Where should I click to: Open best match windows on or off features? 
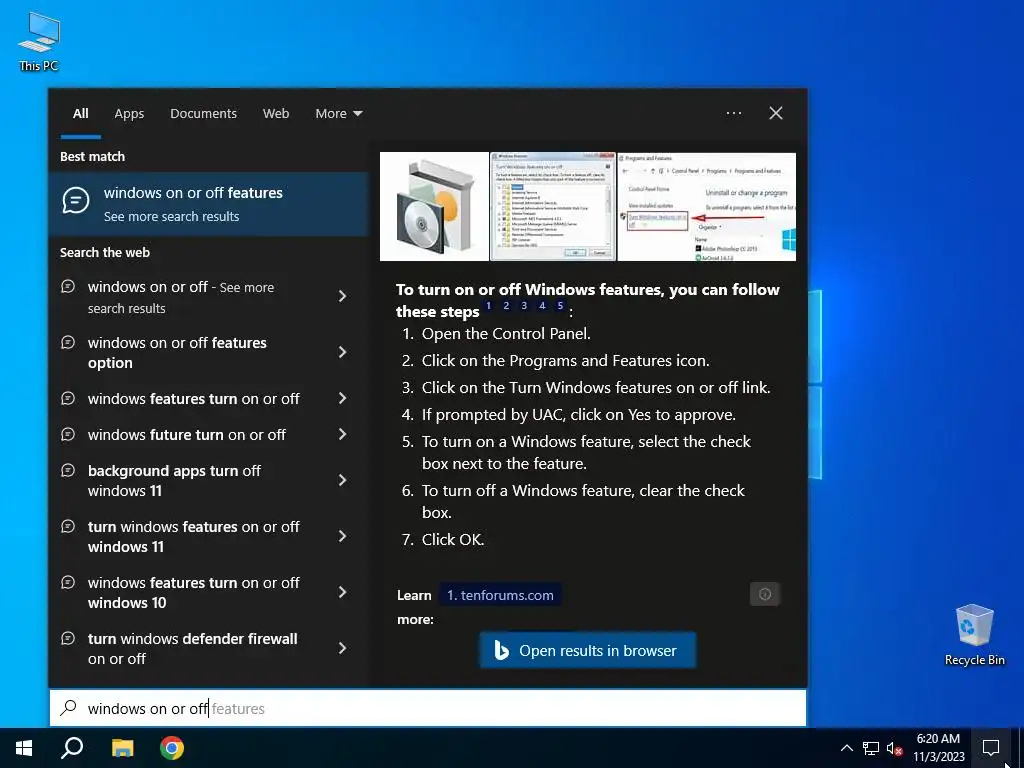[209, 204]
